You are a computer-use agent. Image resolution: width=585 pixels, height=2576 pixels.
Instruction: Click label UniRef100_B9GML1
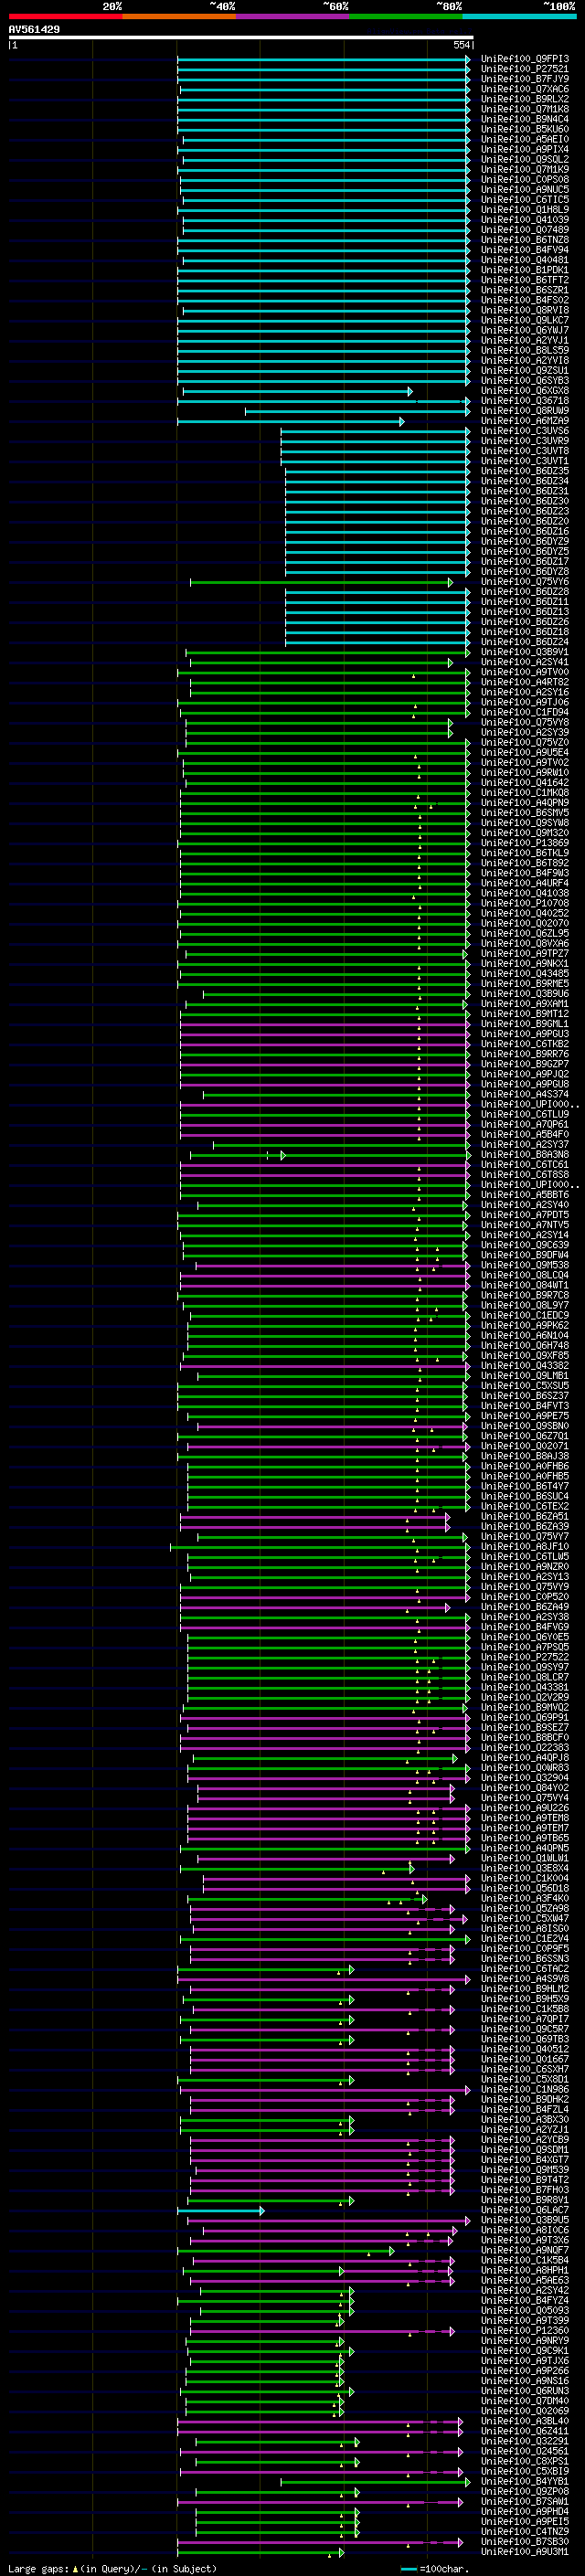point(525,1024)
